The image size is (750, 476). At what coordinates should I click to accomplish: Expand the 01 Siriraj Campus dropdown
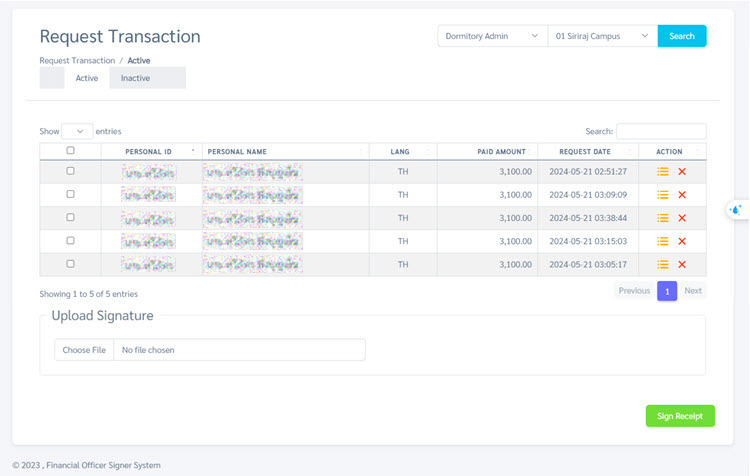coord(602,36)
